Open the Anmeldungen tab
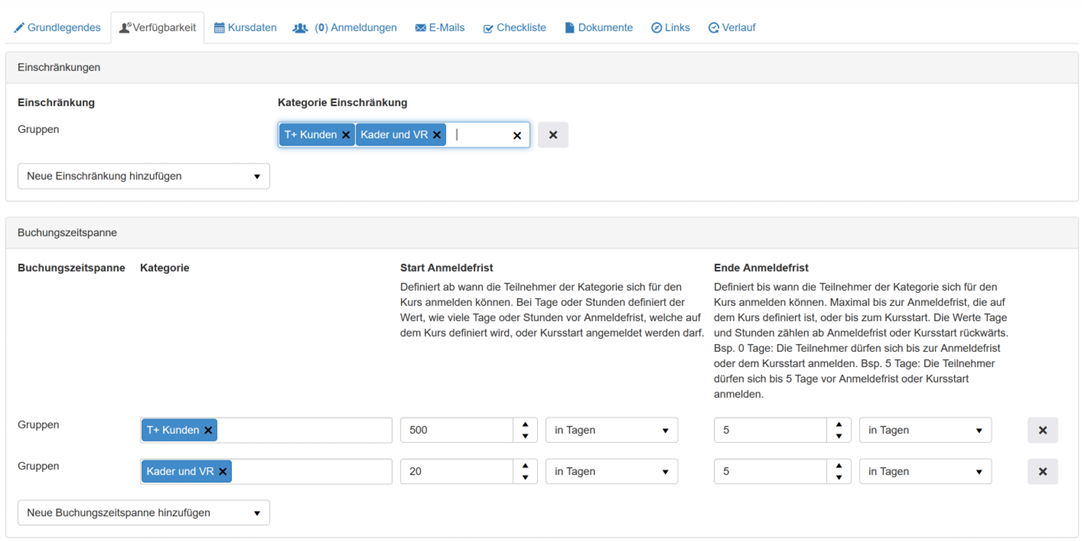 (345, 28)
